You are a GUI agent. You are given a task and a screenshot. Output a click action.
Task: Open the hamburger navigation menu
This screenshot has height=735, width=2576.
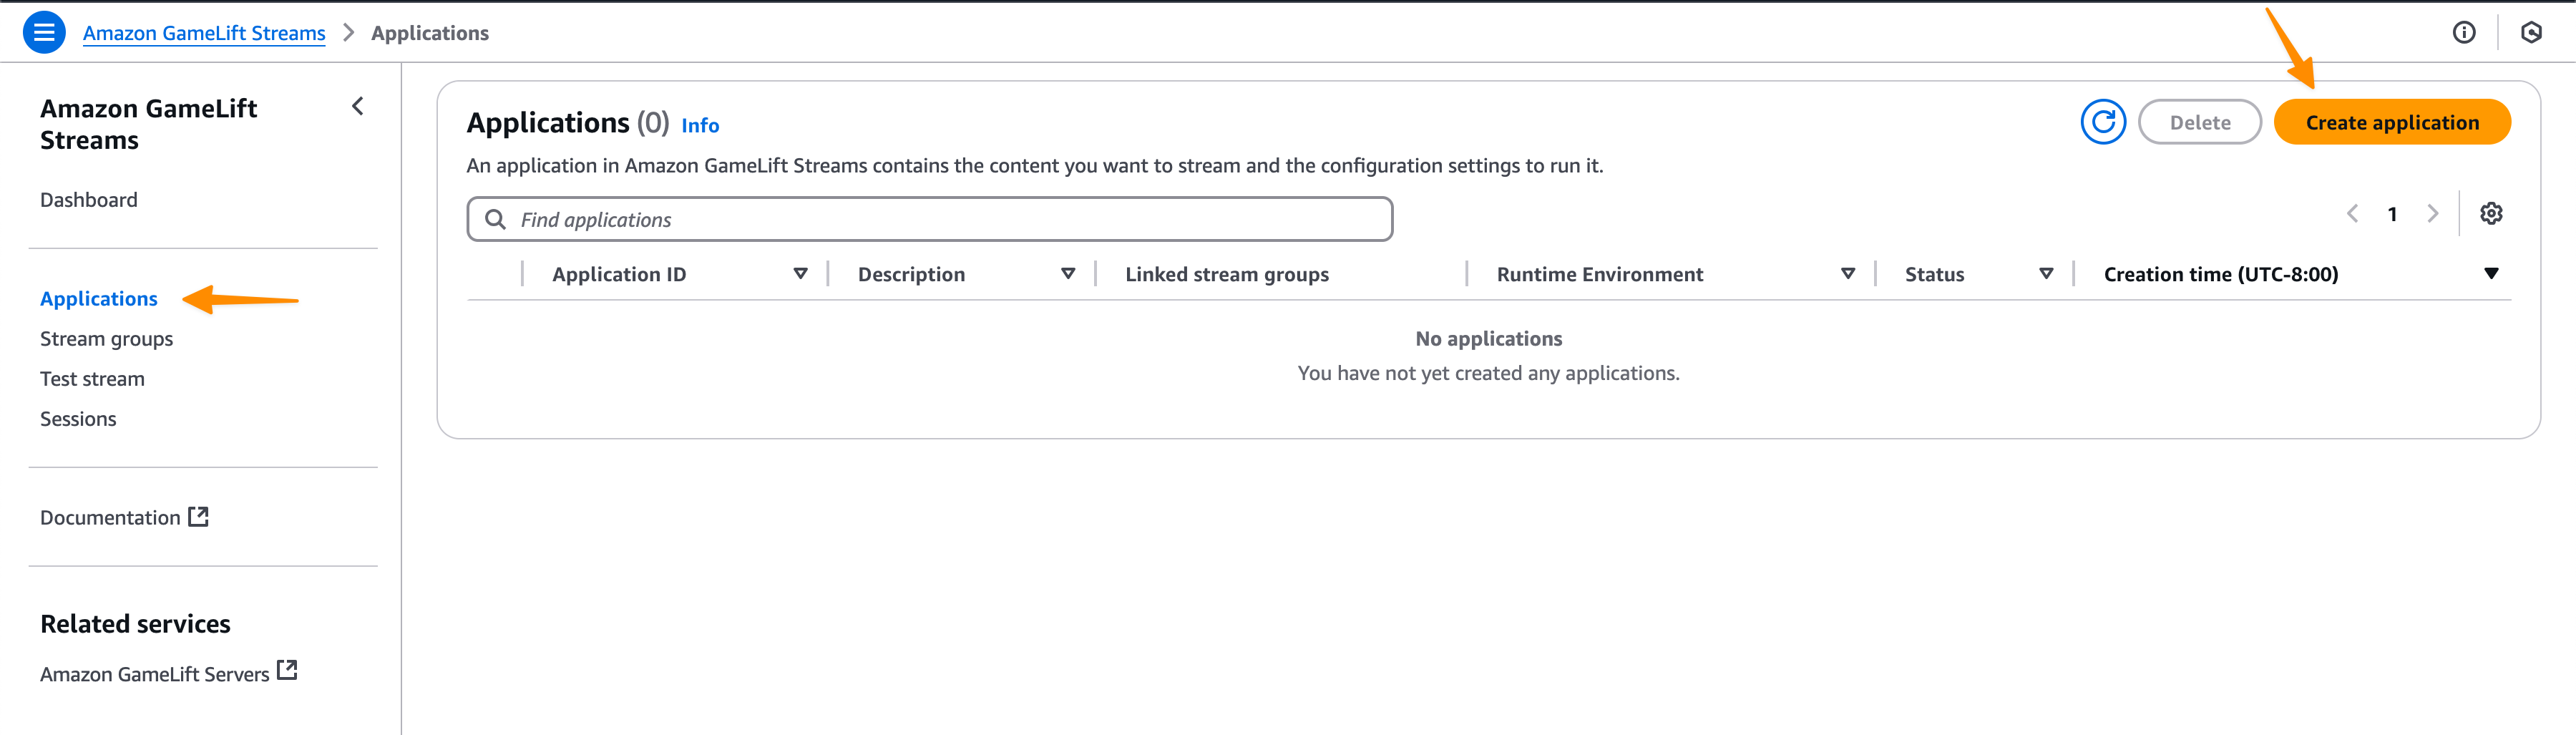[44, 33]
